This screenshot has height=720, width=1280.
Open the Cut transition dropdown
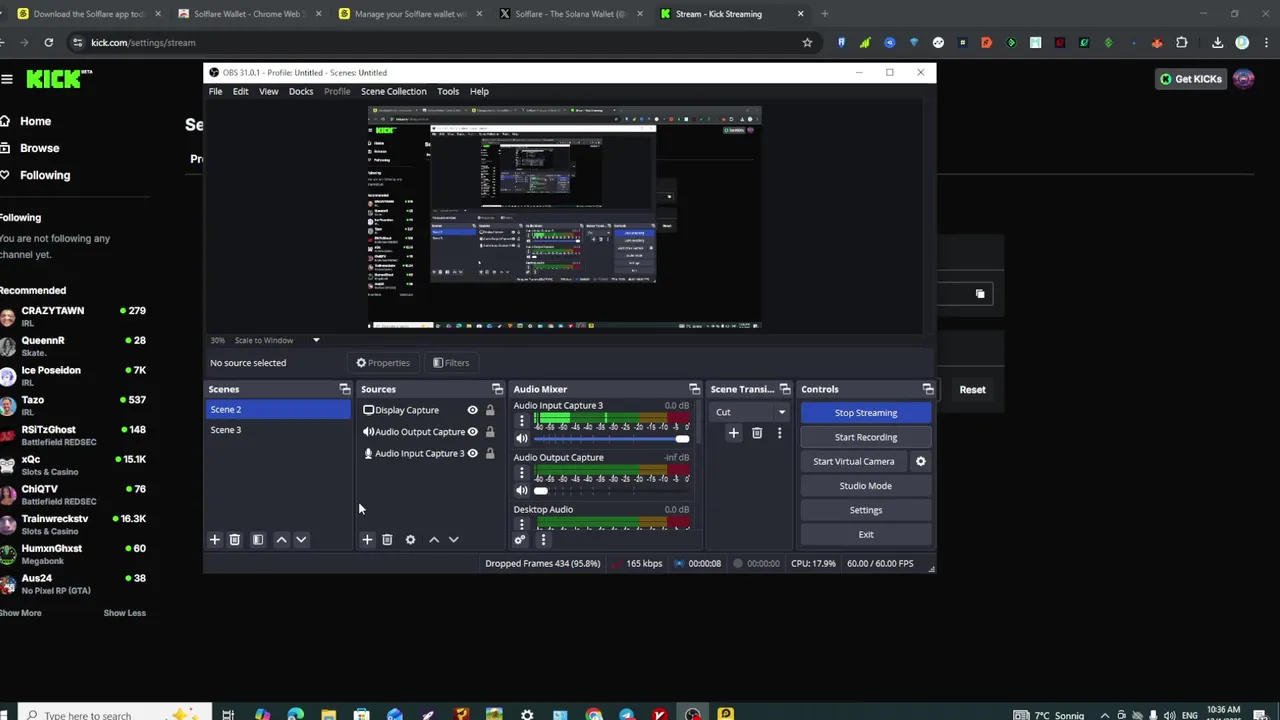point(750,412)
